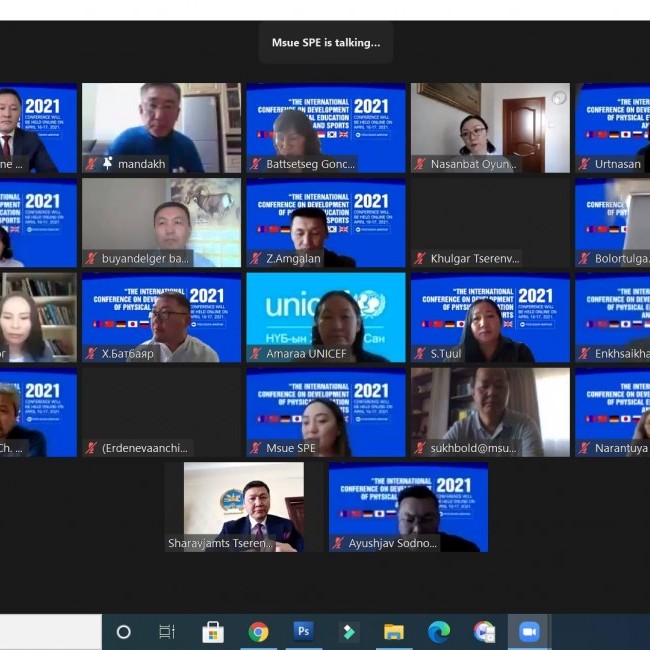Image resolution: width=650 pixels, height=650 pixels.
Task: Click the muted microphone icon beside mandakh
Action: click(x=91, y=164)
